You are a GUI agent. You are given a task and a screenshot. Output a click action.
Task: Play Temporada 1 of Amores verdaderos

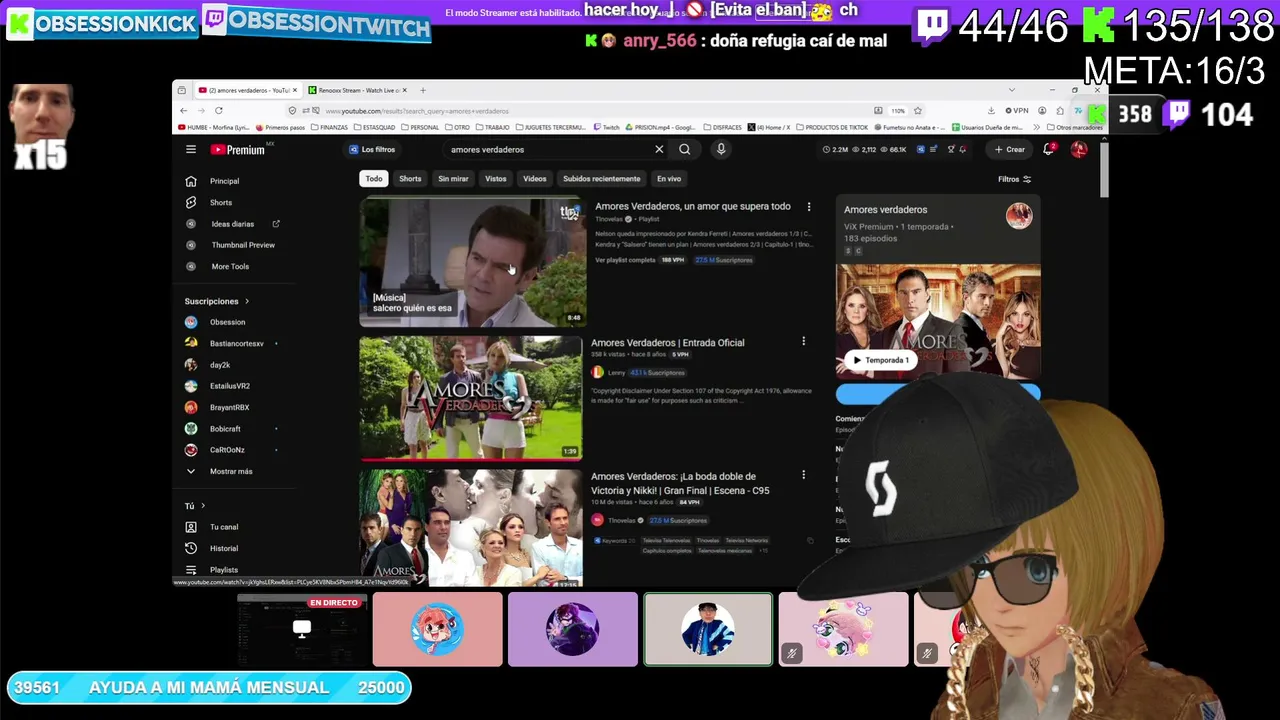[881, 360]
